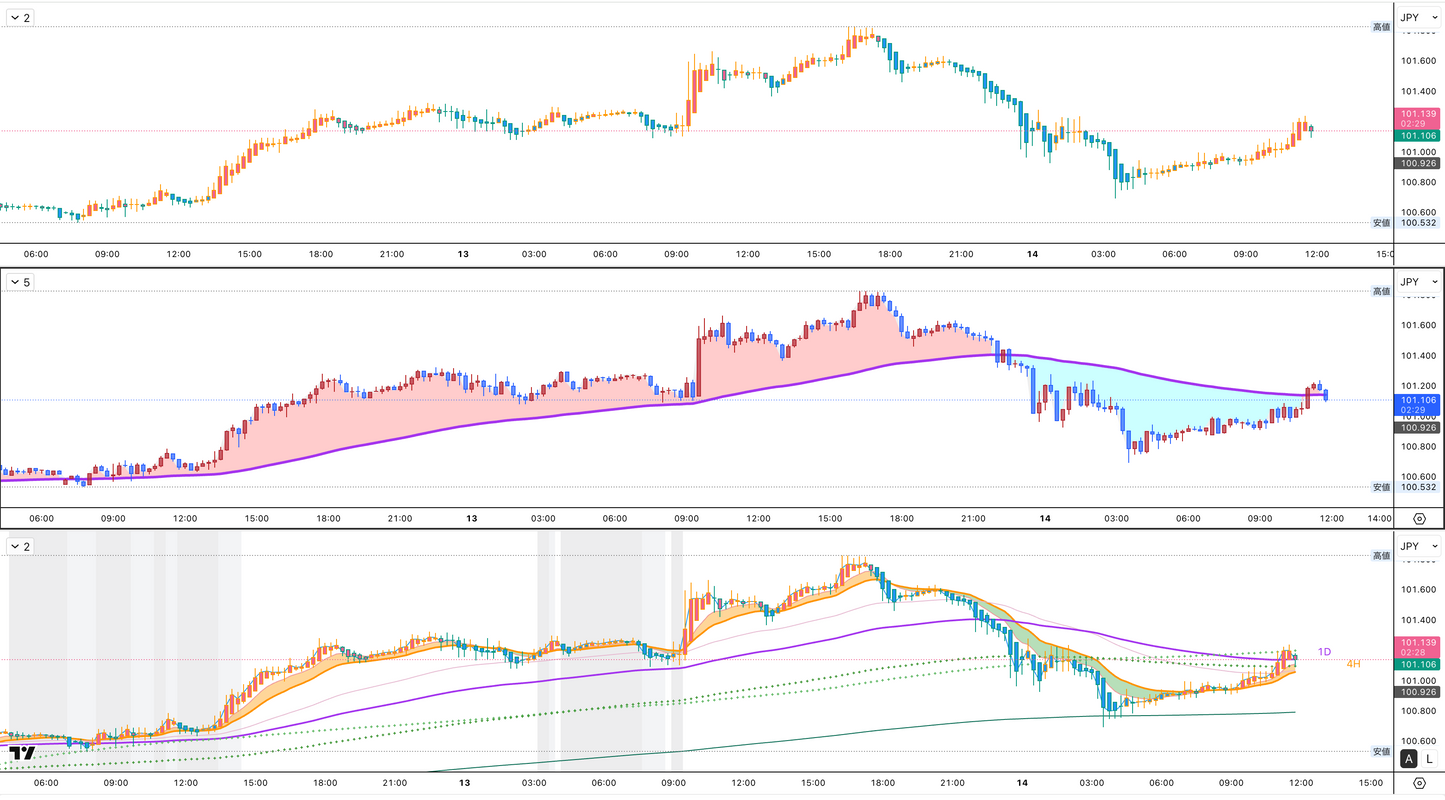
Task: Open the JPY currency dropdown in top chart
Action: (1418, 17)
